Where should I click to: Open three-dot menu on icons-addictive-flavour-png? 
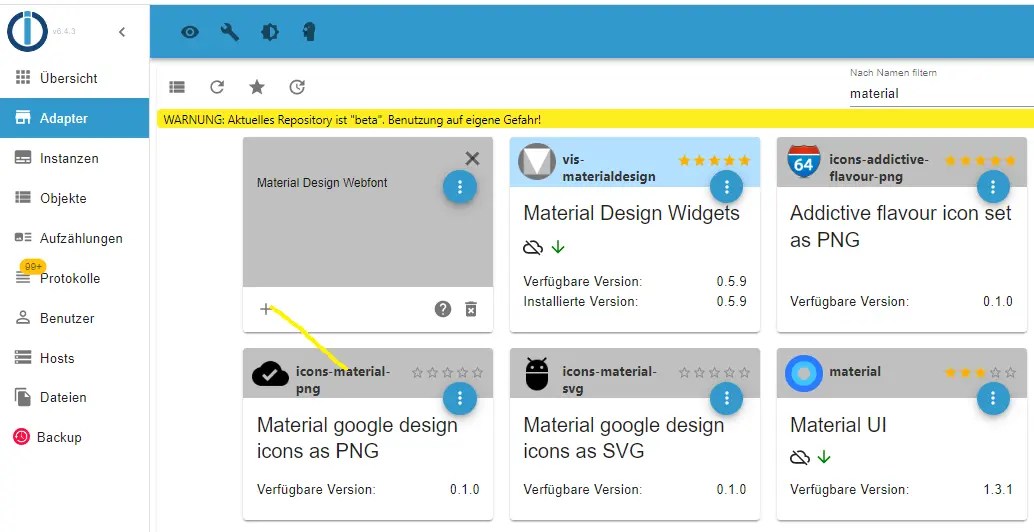[x=993, y=187]
